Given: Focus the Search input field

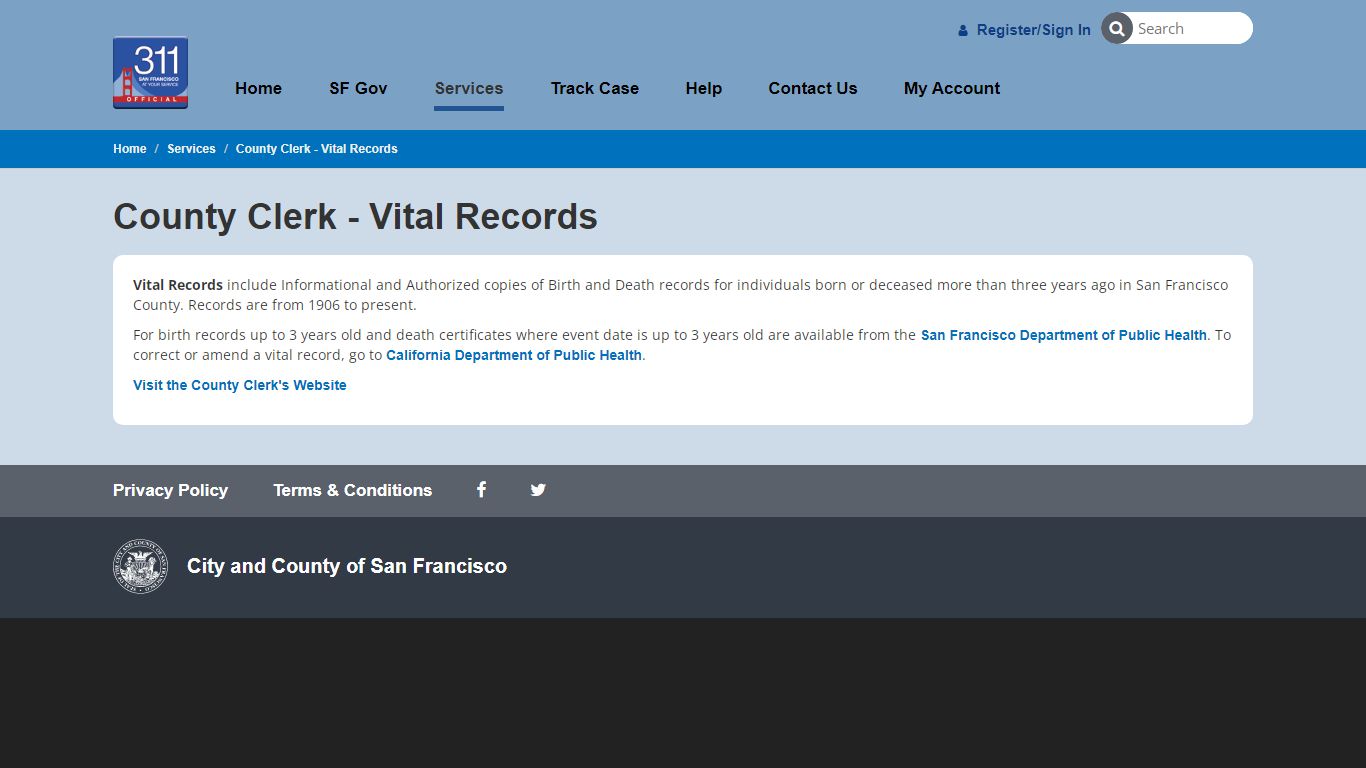Looking at the screenshot, I should [1191, 28].
